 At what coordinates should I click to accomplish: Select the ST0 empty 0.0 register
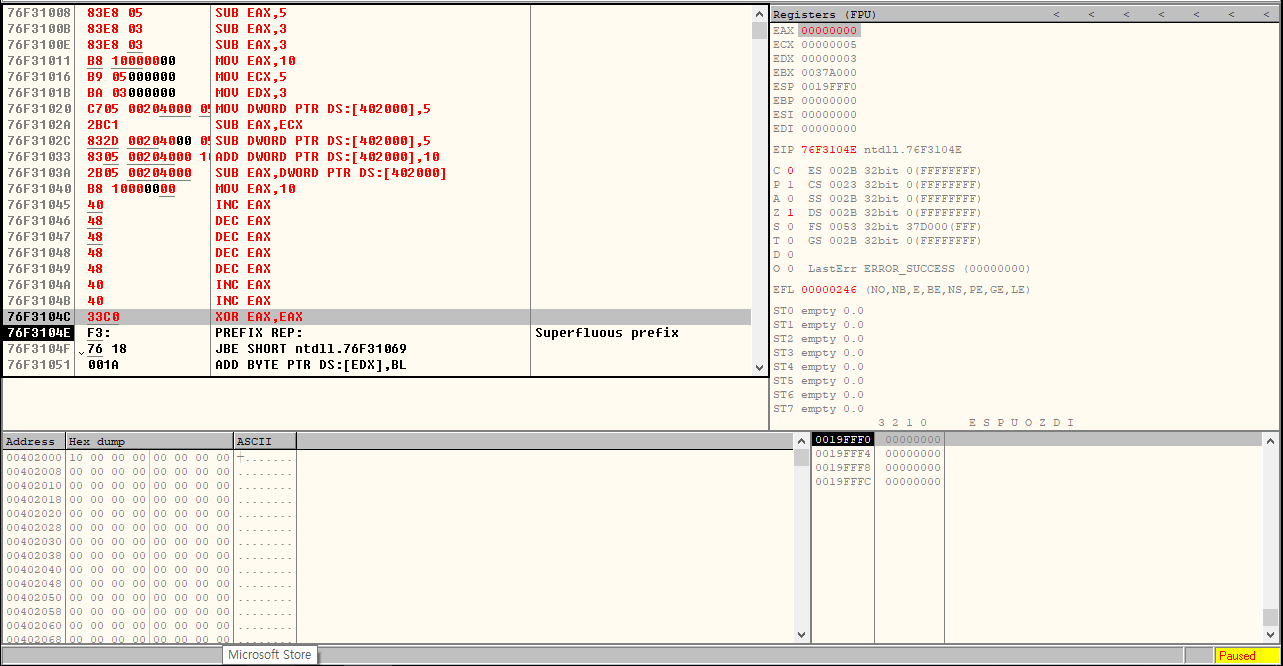click(818, 311)
